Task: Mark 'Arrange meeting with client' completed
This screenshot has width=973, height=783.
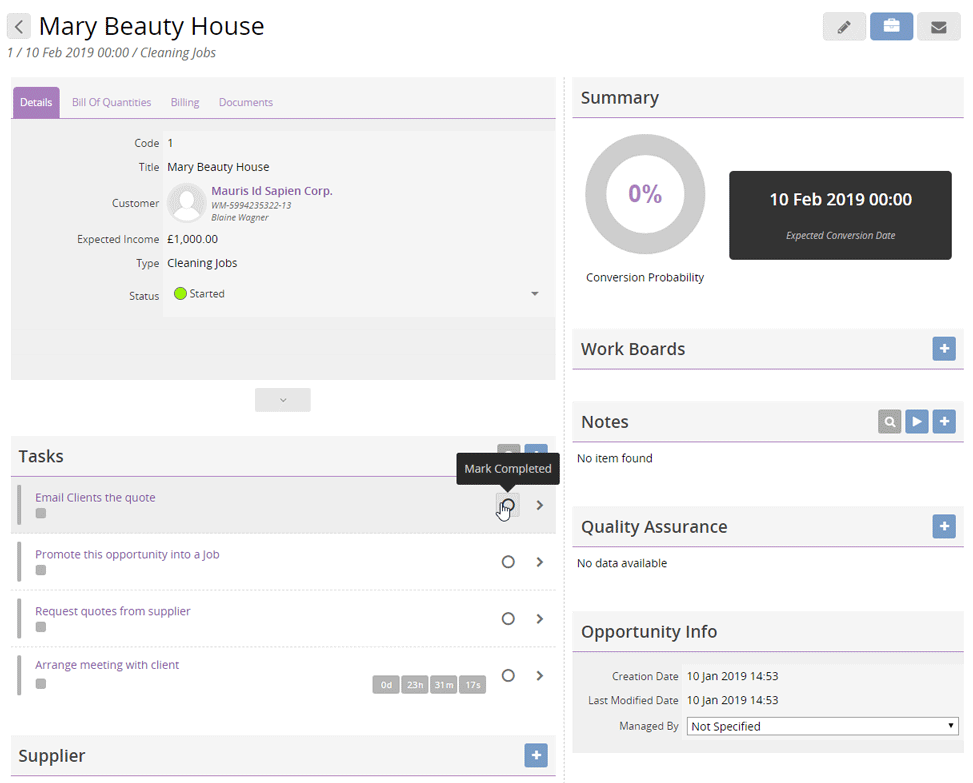Action: 508,676
